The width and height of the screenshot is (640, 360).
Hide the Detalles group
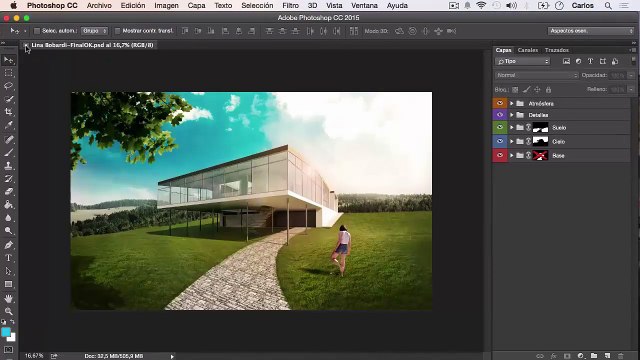pyautogui.click(x=500, y=115)
